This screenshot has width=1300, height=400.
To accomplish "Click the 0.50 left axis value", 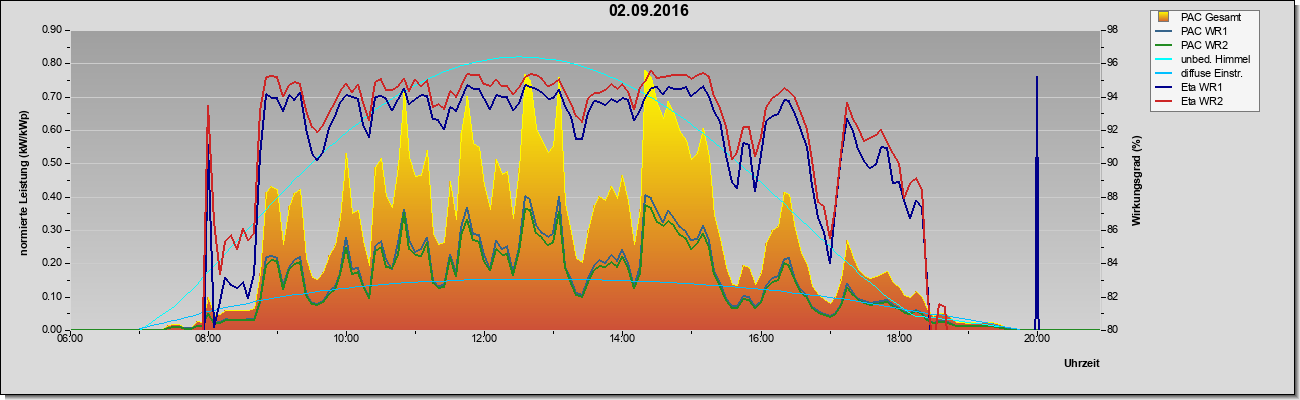I will (52, 163).
